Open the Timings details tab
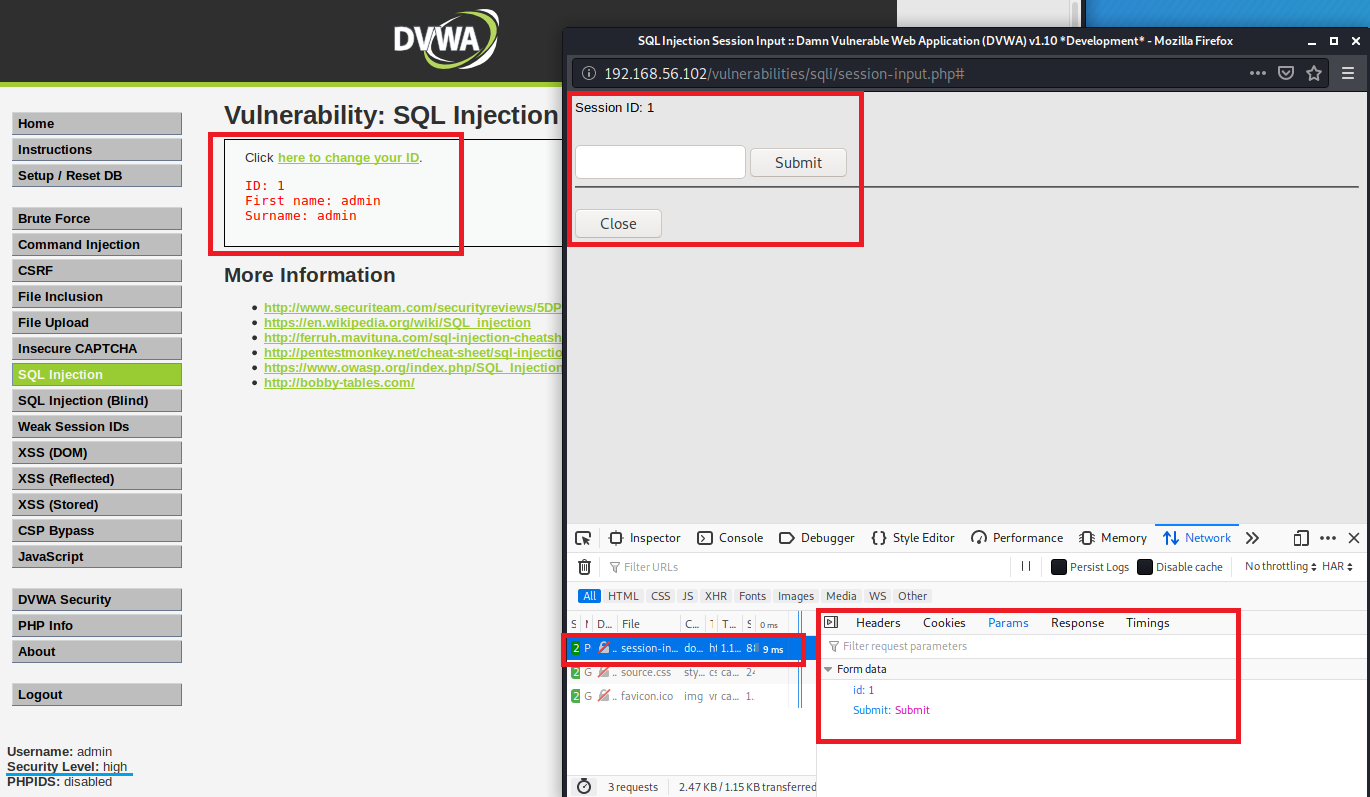Viewport: 1370px width, 797px height. [1148, 623]
